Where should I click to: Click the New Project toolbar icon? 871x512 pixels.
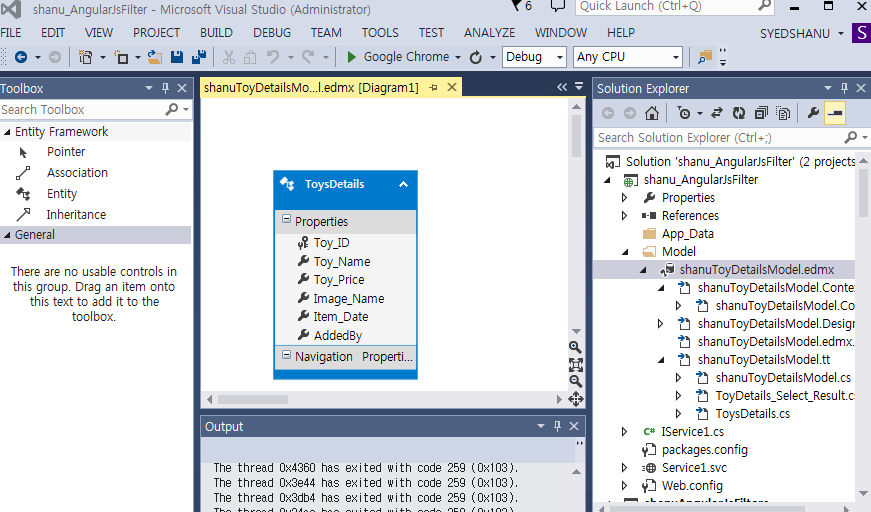85,57
